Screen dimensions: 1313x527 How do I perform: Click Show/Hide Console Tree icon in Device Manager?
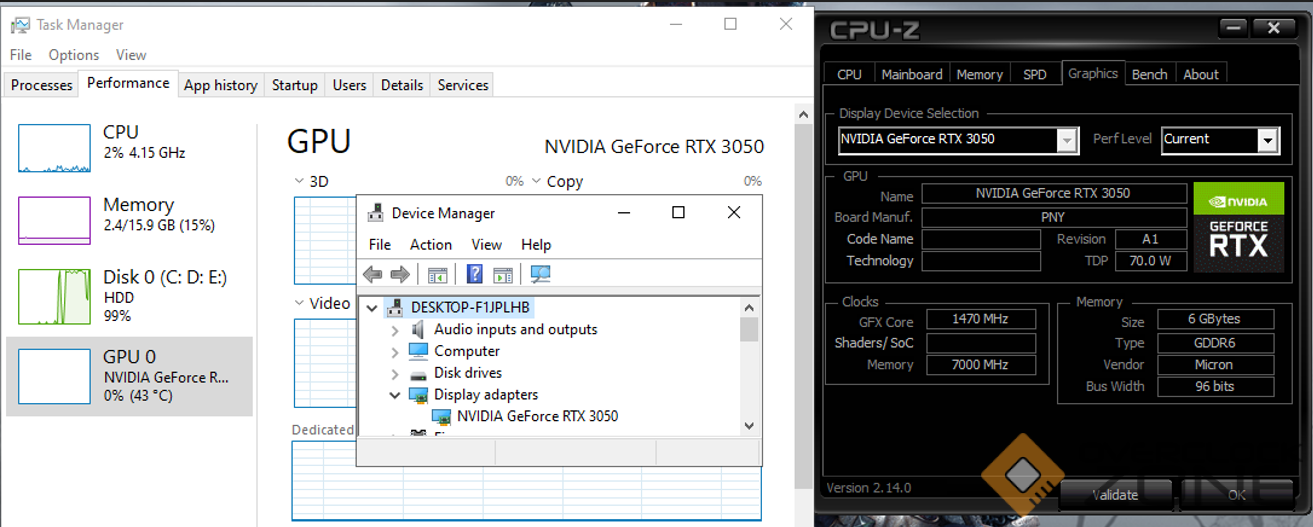437,274
